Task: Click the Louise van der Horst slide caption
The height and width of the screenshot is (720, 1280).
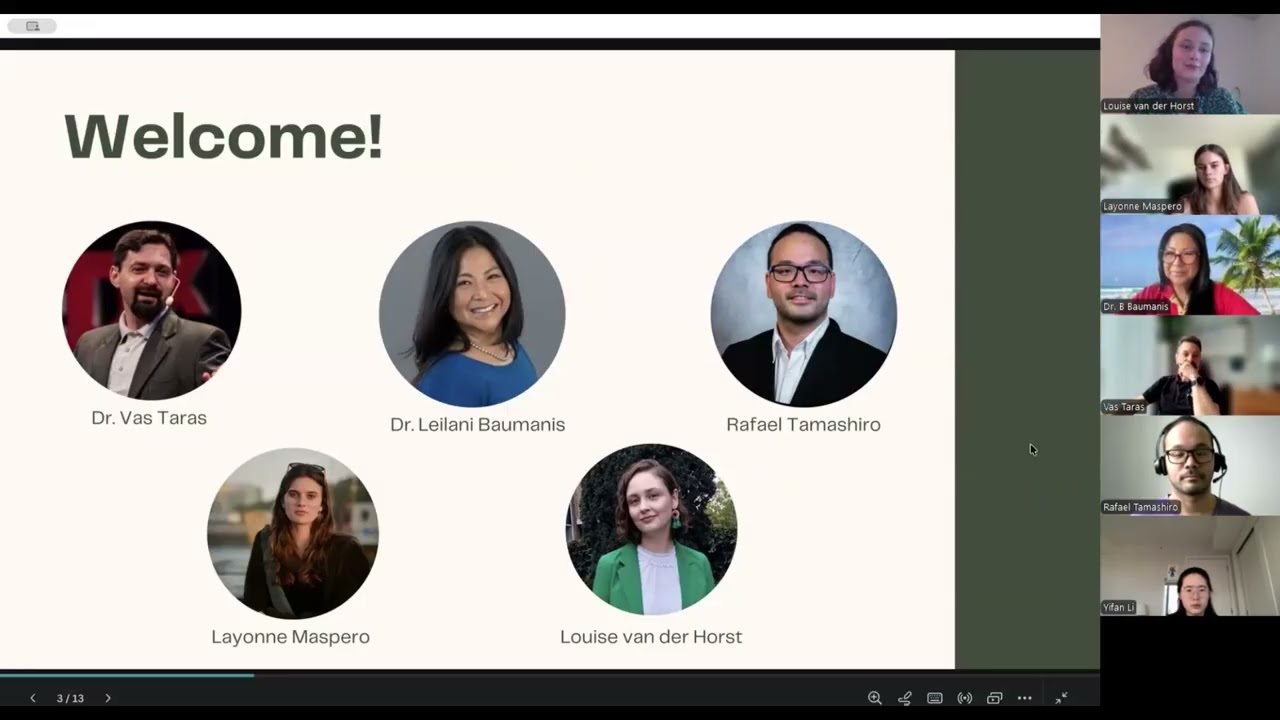Action: [x=651, y=637]
